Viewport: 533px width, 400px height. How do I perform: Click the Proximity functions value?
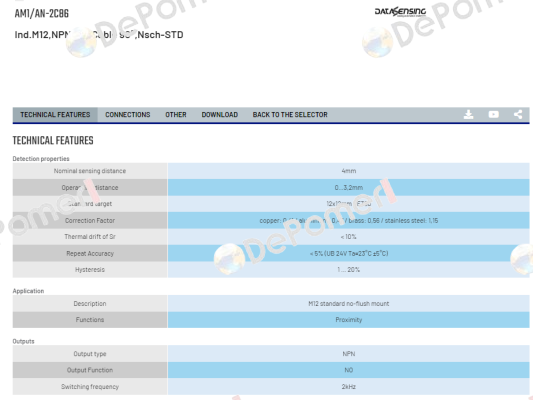tap(348, 320)
